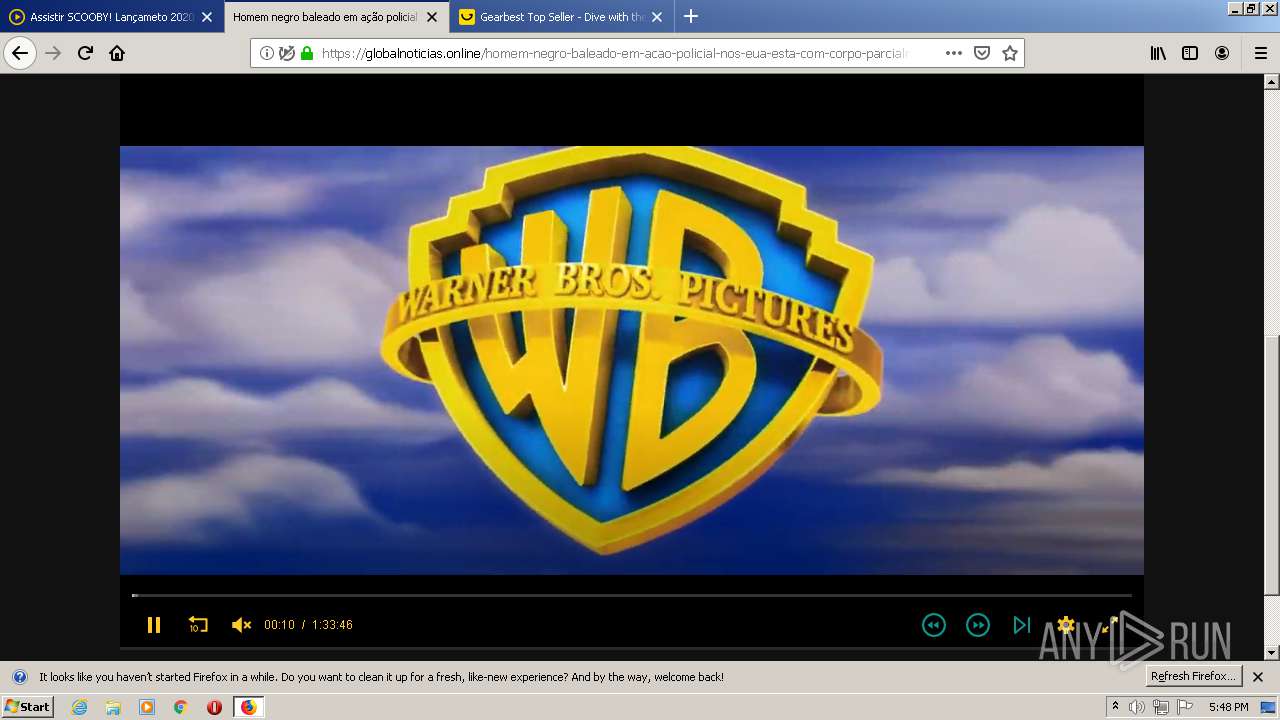Click the taskbar clock 5:48 PM
The height and width of the screenshot is (720, 1280).
pos(1228,707)
